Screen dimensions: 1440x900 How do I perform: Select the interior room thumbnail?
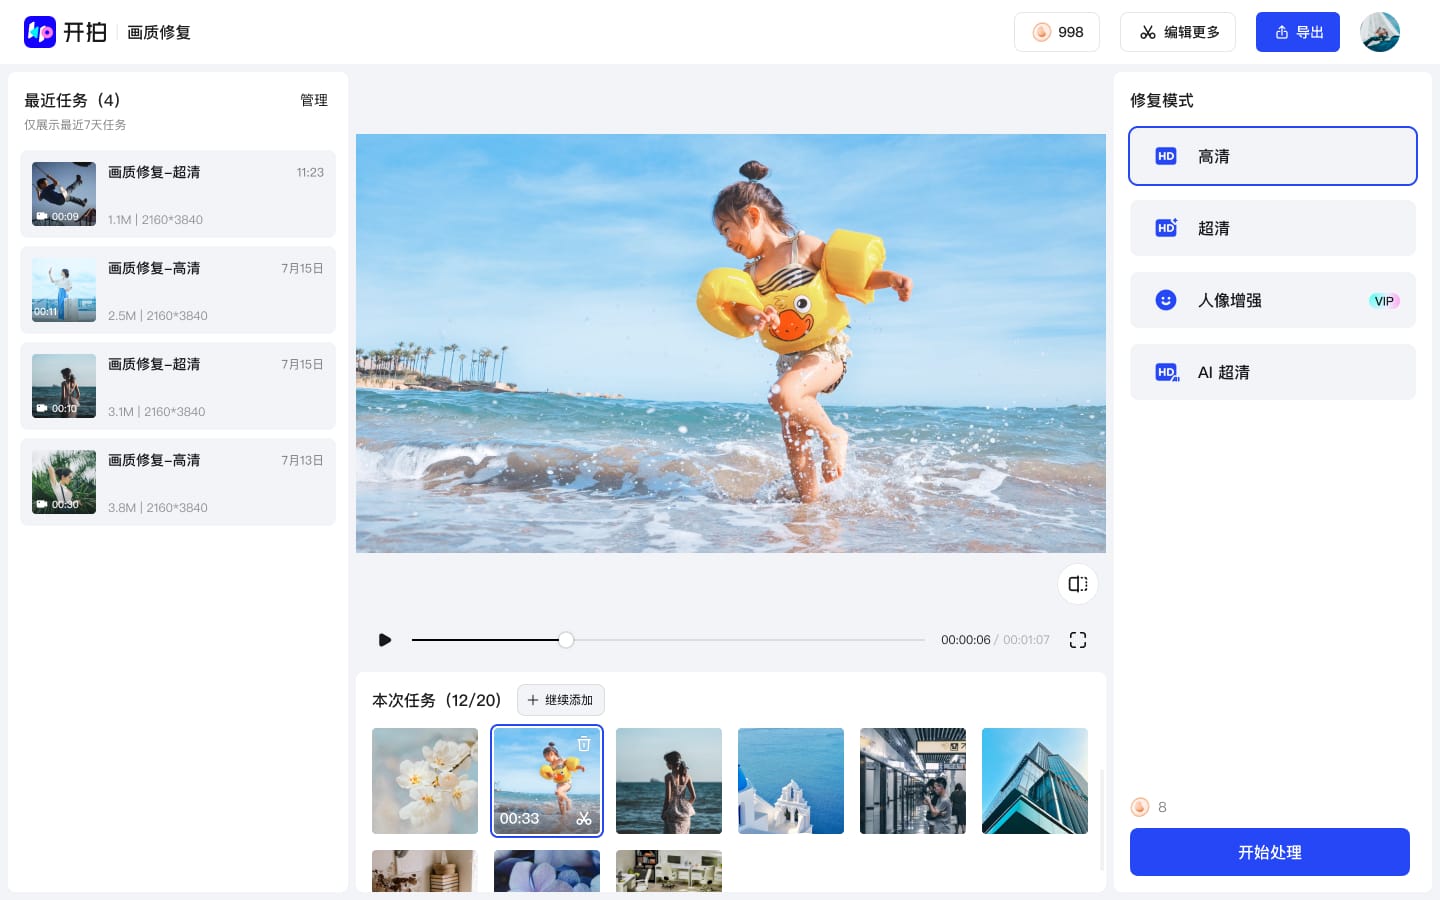coord(669,871)
